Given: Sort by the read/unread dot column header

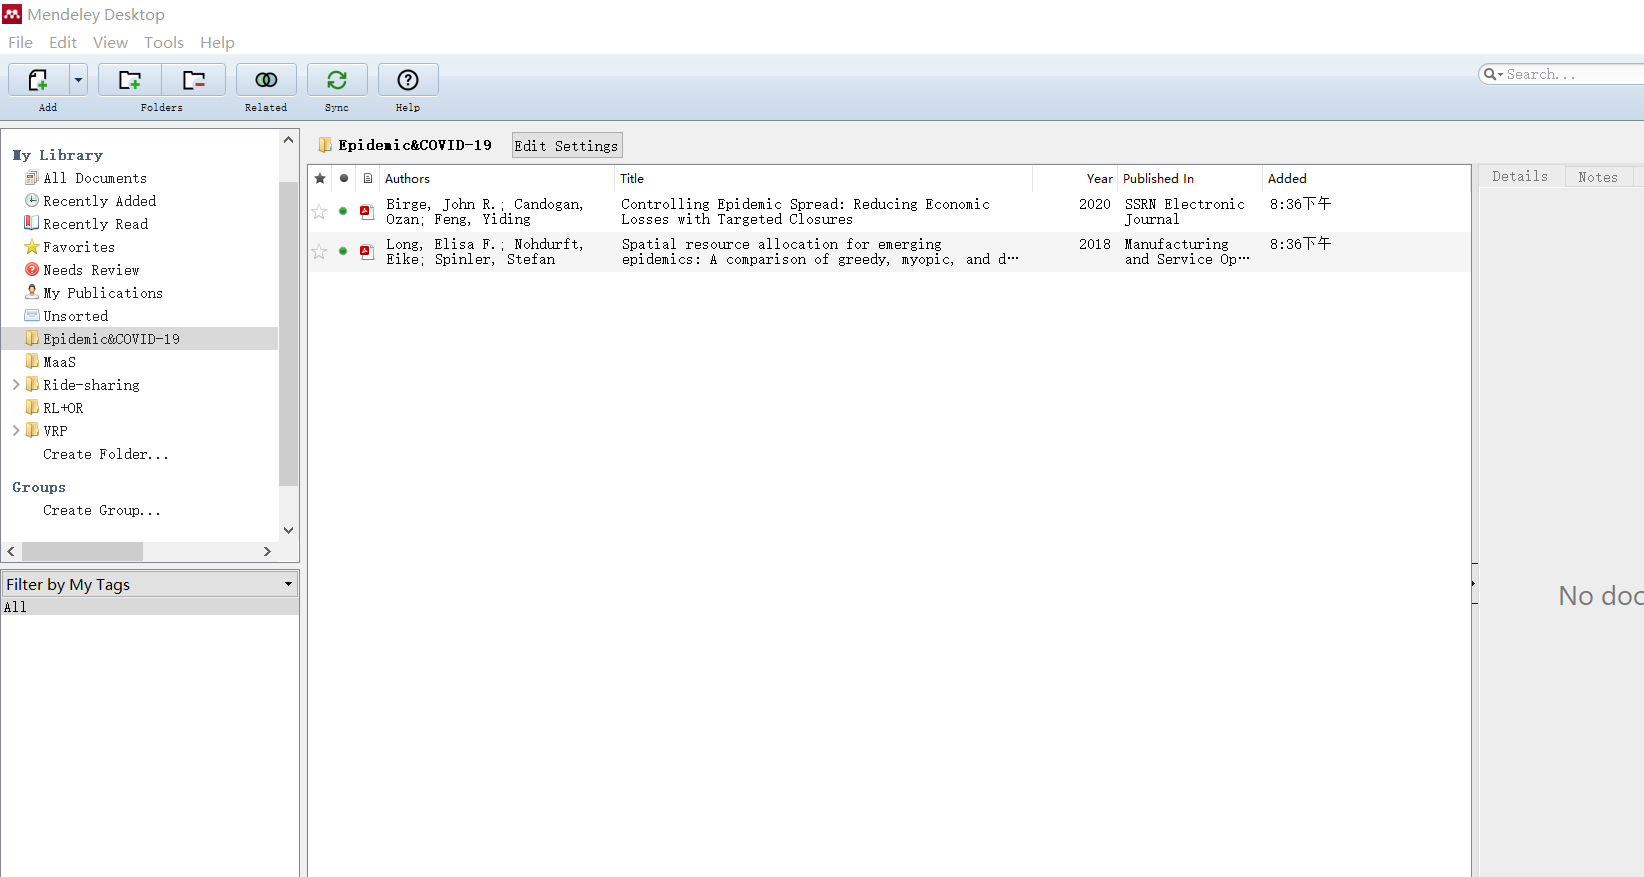Looking at the screenshot, I should [x=344, y=178].
